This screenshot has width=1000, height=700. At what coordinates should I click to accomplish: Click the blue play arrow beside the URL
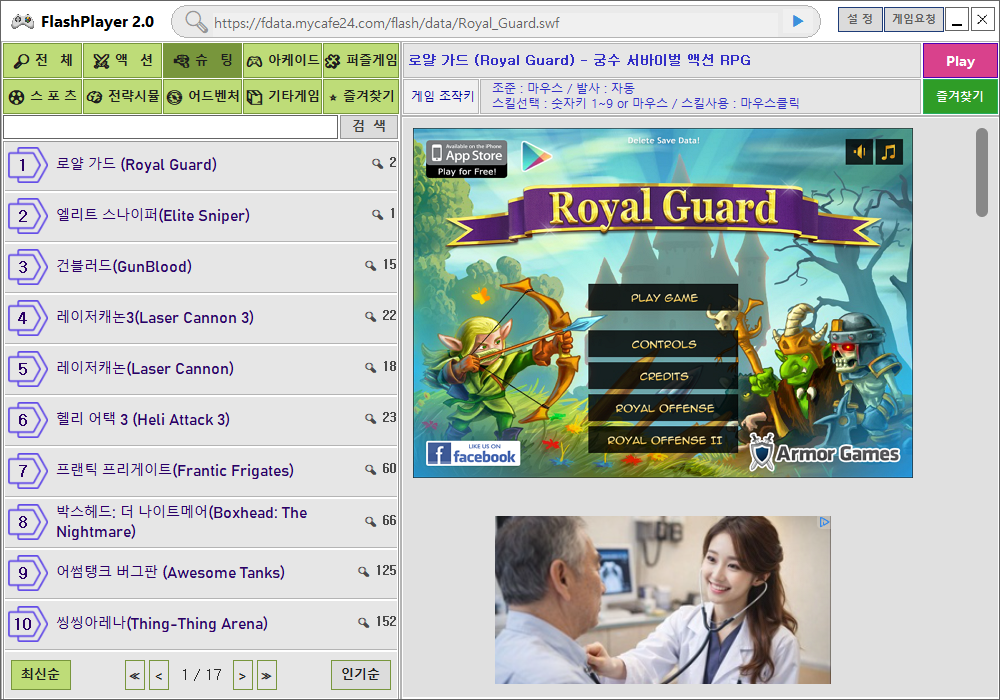(x=797, y=22)
